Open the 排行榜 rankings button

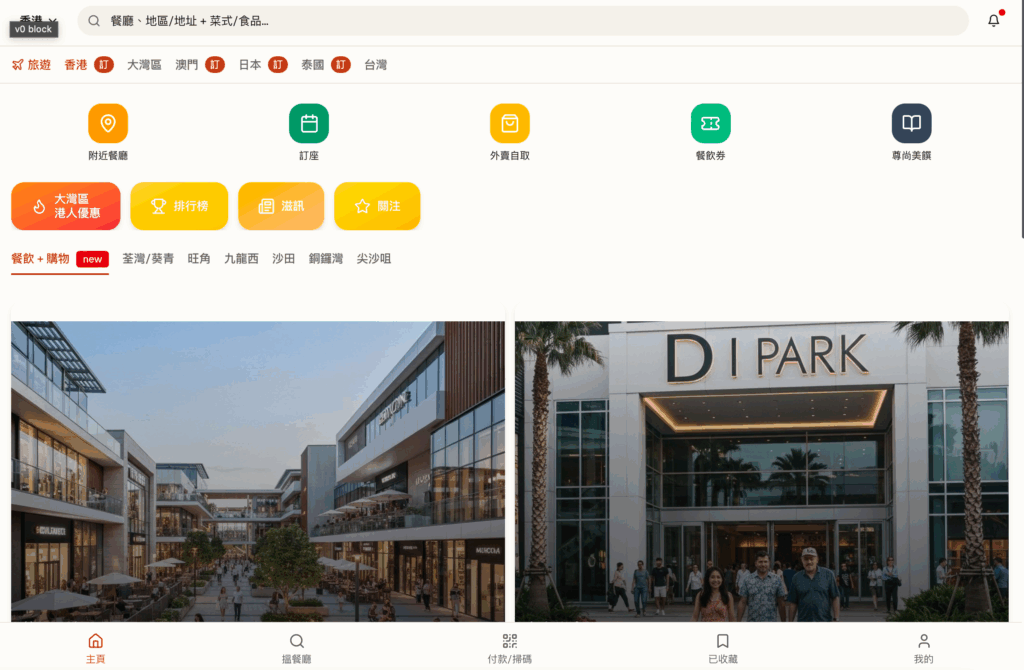coord(179,206)
